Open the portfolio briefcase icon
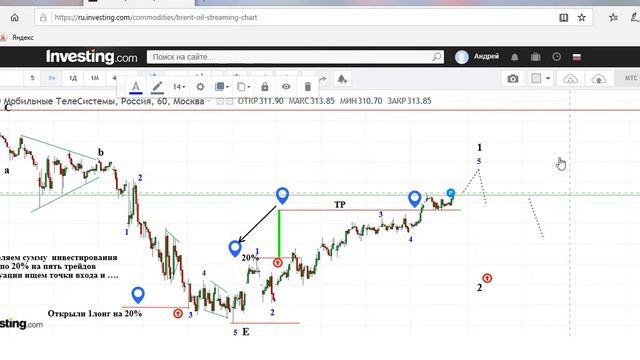This screenshot has width=640, height=360. (x=536, y=57)
